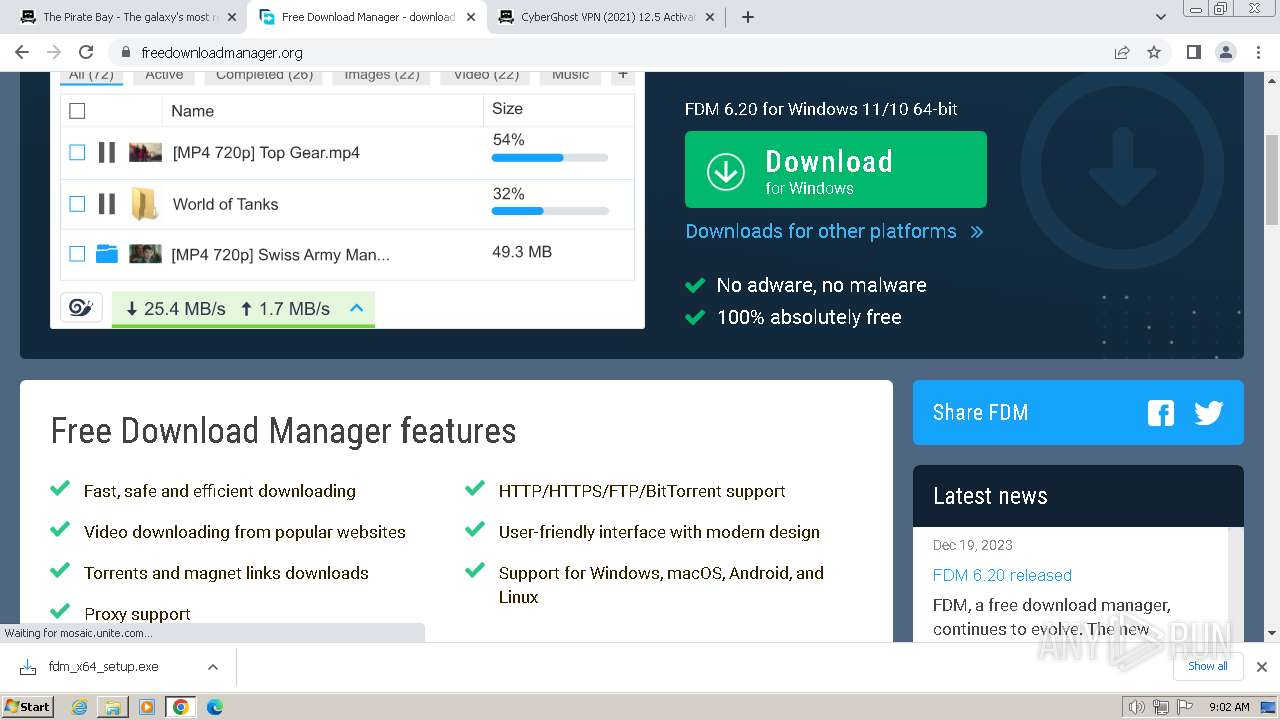Launch Internet Explorer from the taskbar
1280x720 pixels.
80,707
